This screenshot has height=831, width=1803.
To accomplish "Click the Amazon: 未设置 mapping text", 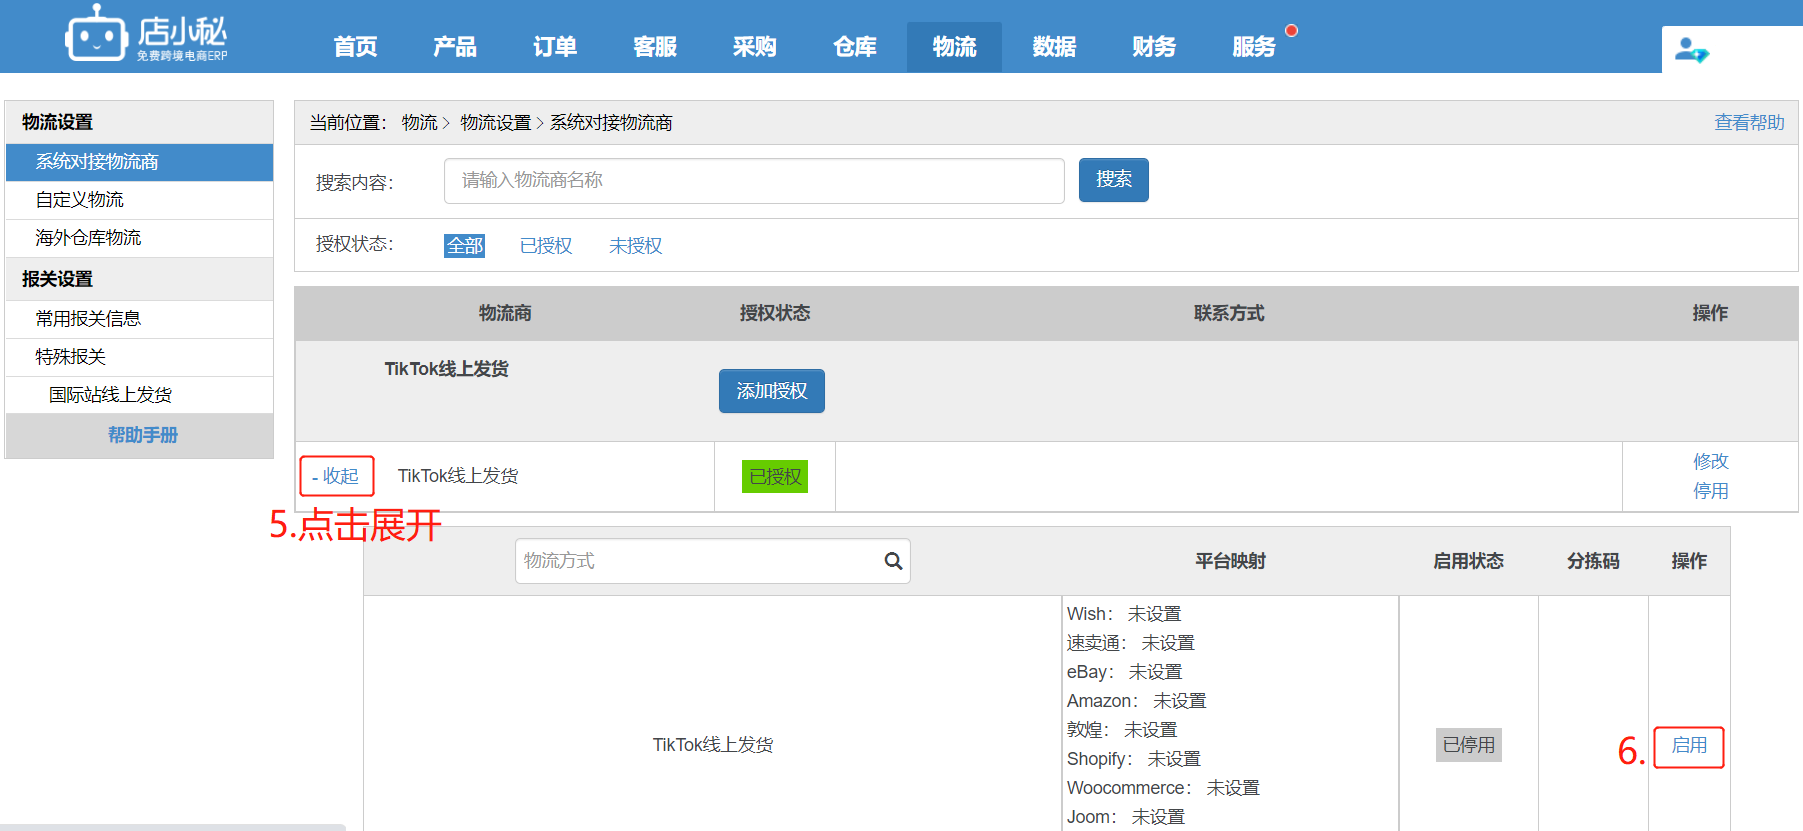I will pyautogui.click(x=1137, y=701).
